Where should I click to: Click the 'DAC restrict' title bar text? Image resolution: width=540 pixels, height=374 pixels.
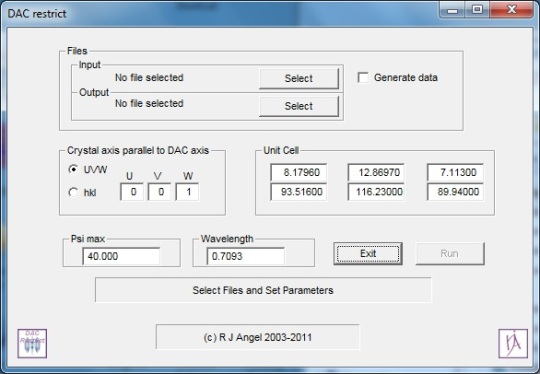coord(37,14)
